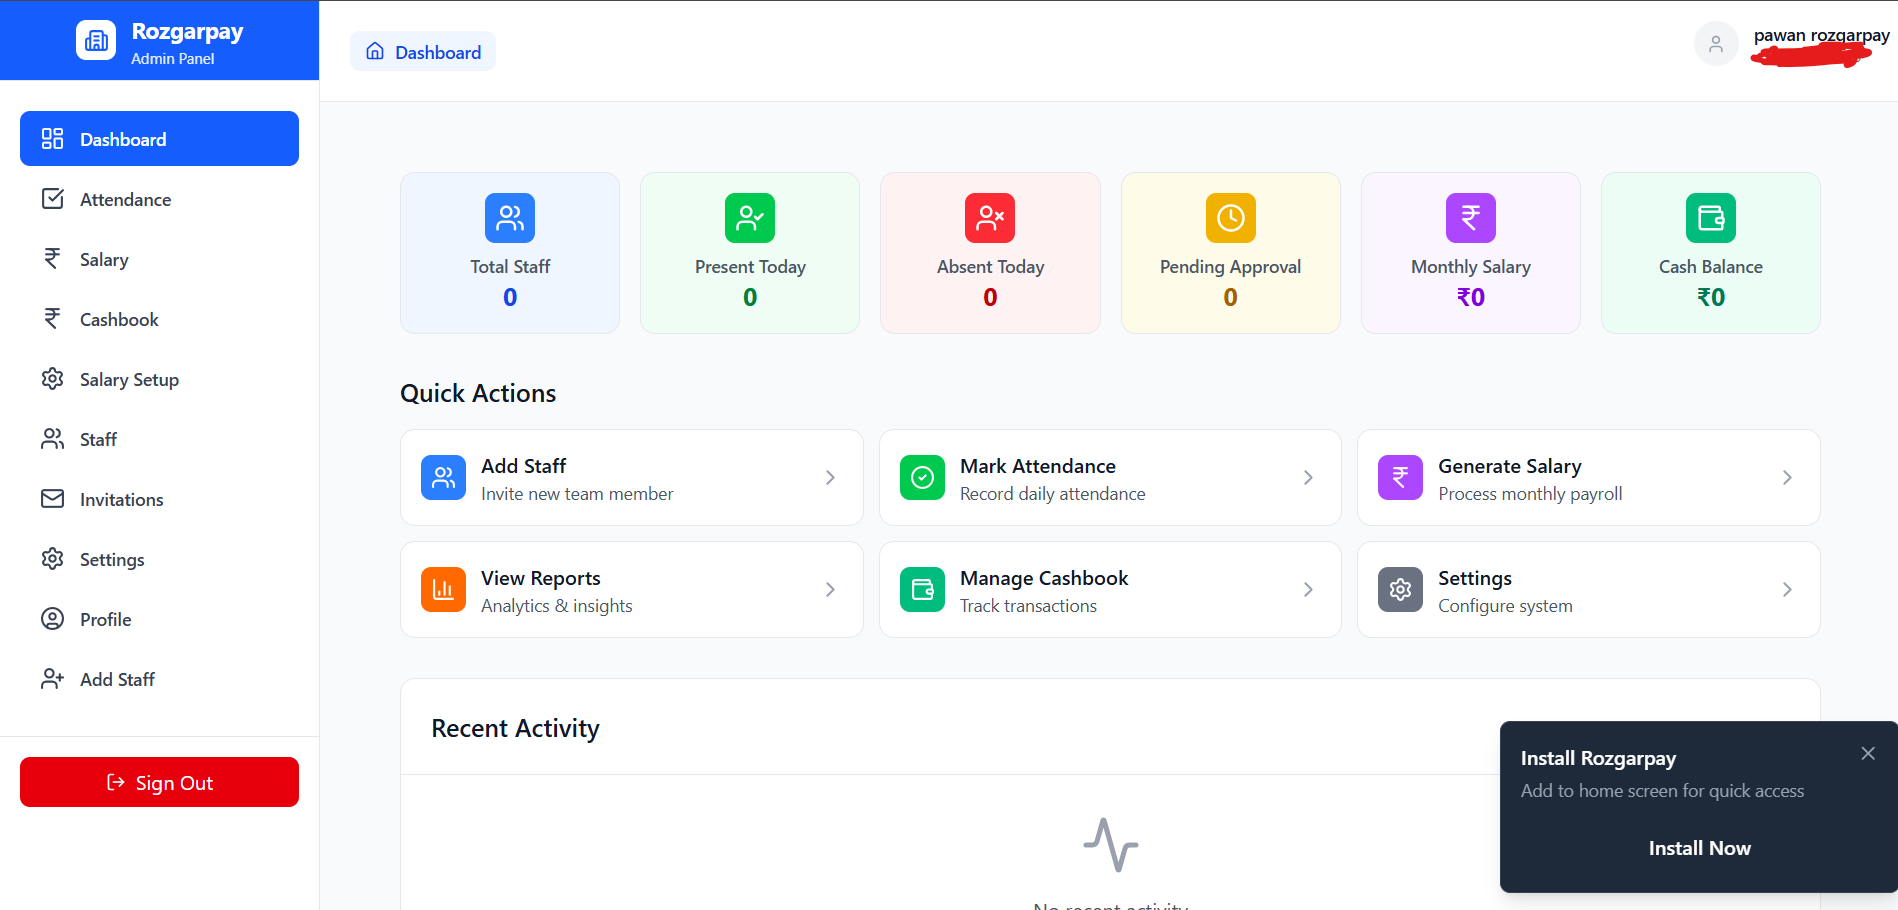
Task: Click the user avatar icon in the header
Action: click(x=1716, y=44)
